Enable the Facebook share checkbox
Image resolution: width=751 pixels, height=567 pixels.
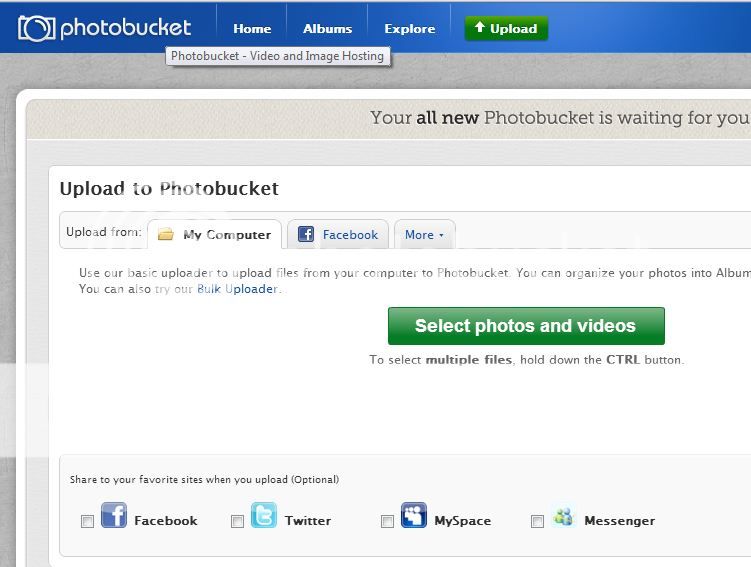88,521
